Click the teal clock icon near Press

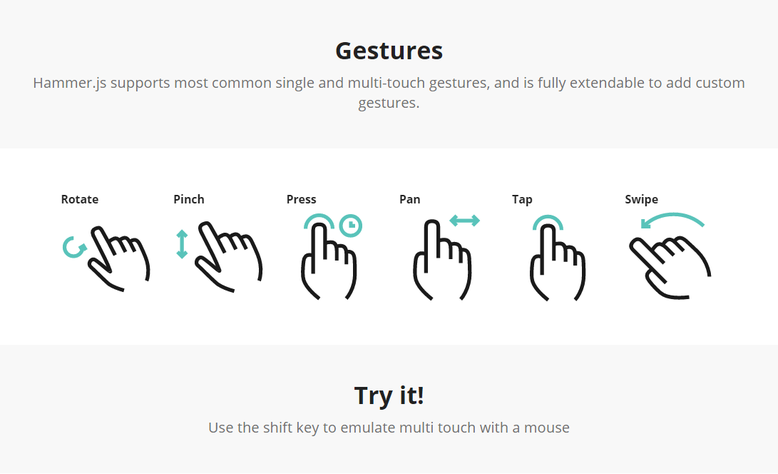(351, 226)
